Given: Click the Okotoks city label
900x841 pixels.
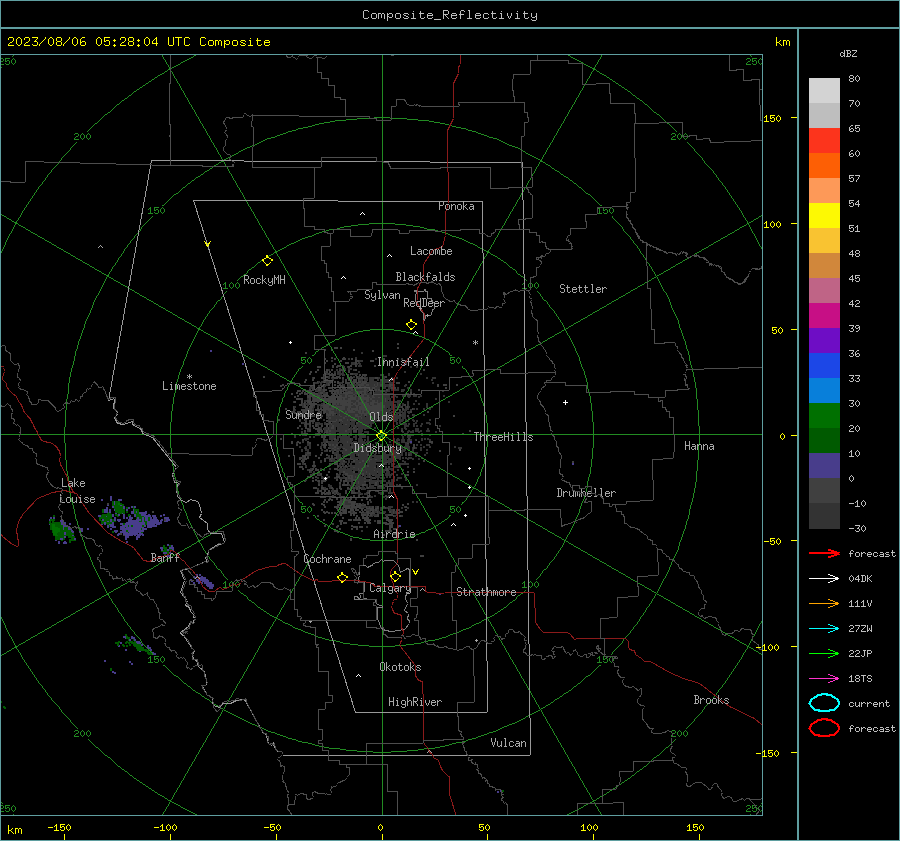Looking at the screenshot, I should (400, 667).
